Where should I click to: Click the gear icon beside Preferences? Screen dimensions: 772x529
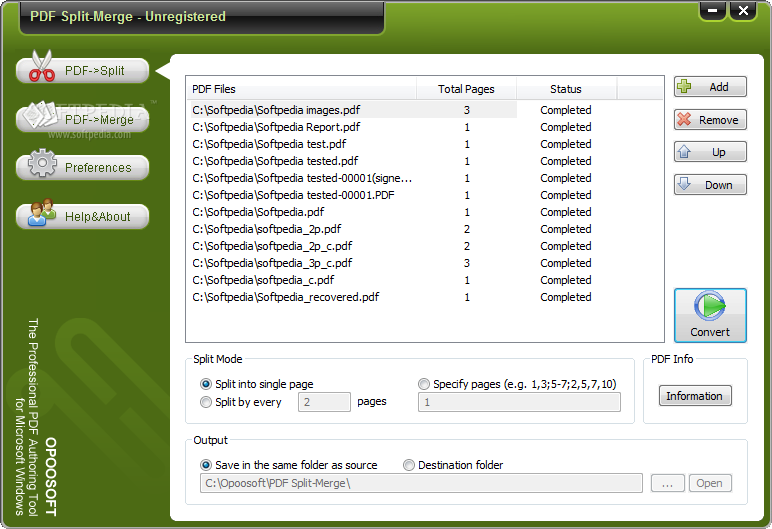(42, 163)
